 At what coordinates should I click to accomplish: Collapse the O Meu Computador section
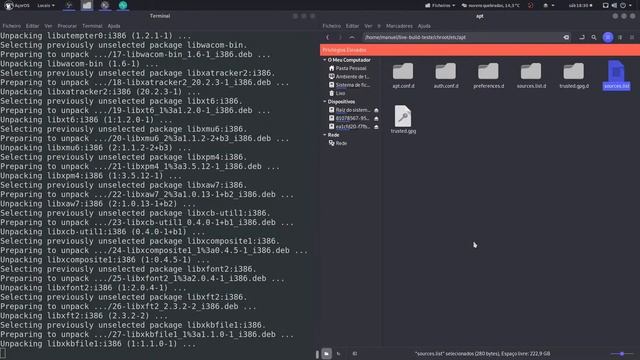pyautogui.click(x=325, y=60)
